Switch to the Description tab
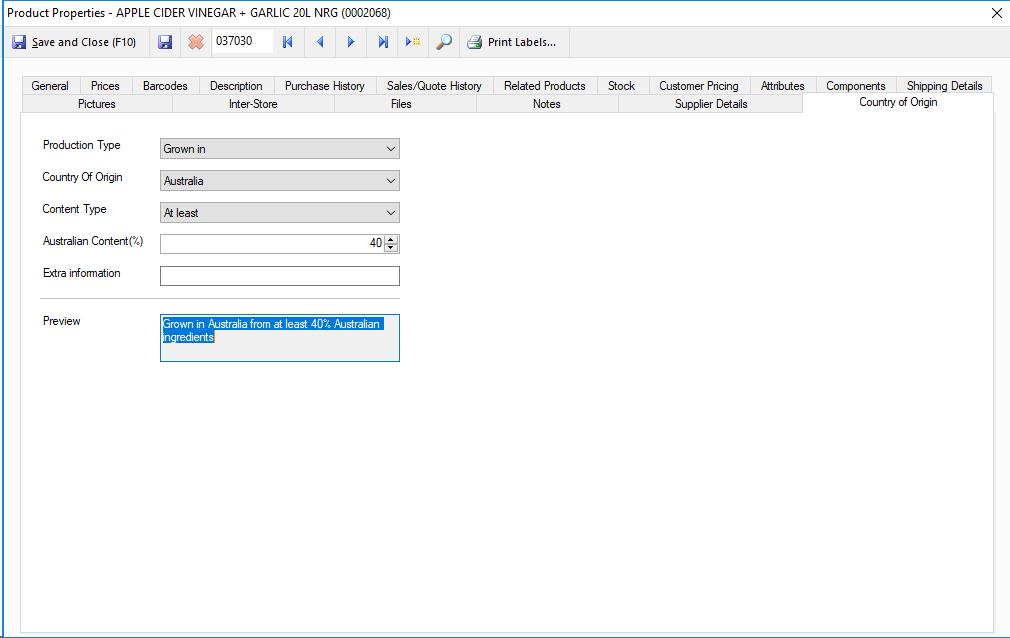 (236, 86)
